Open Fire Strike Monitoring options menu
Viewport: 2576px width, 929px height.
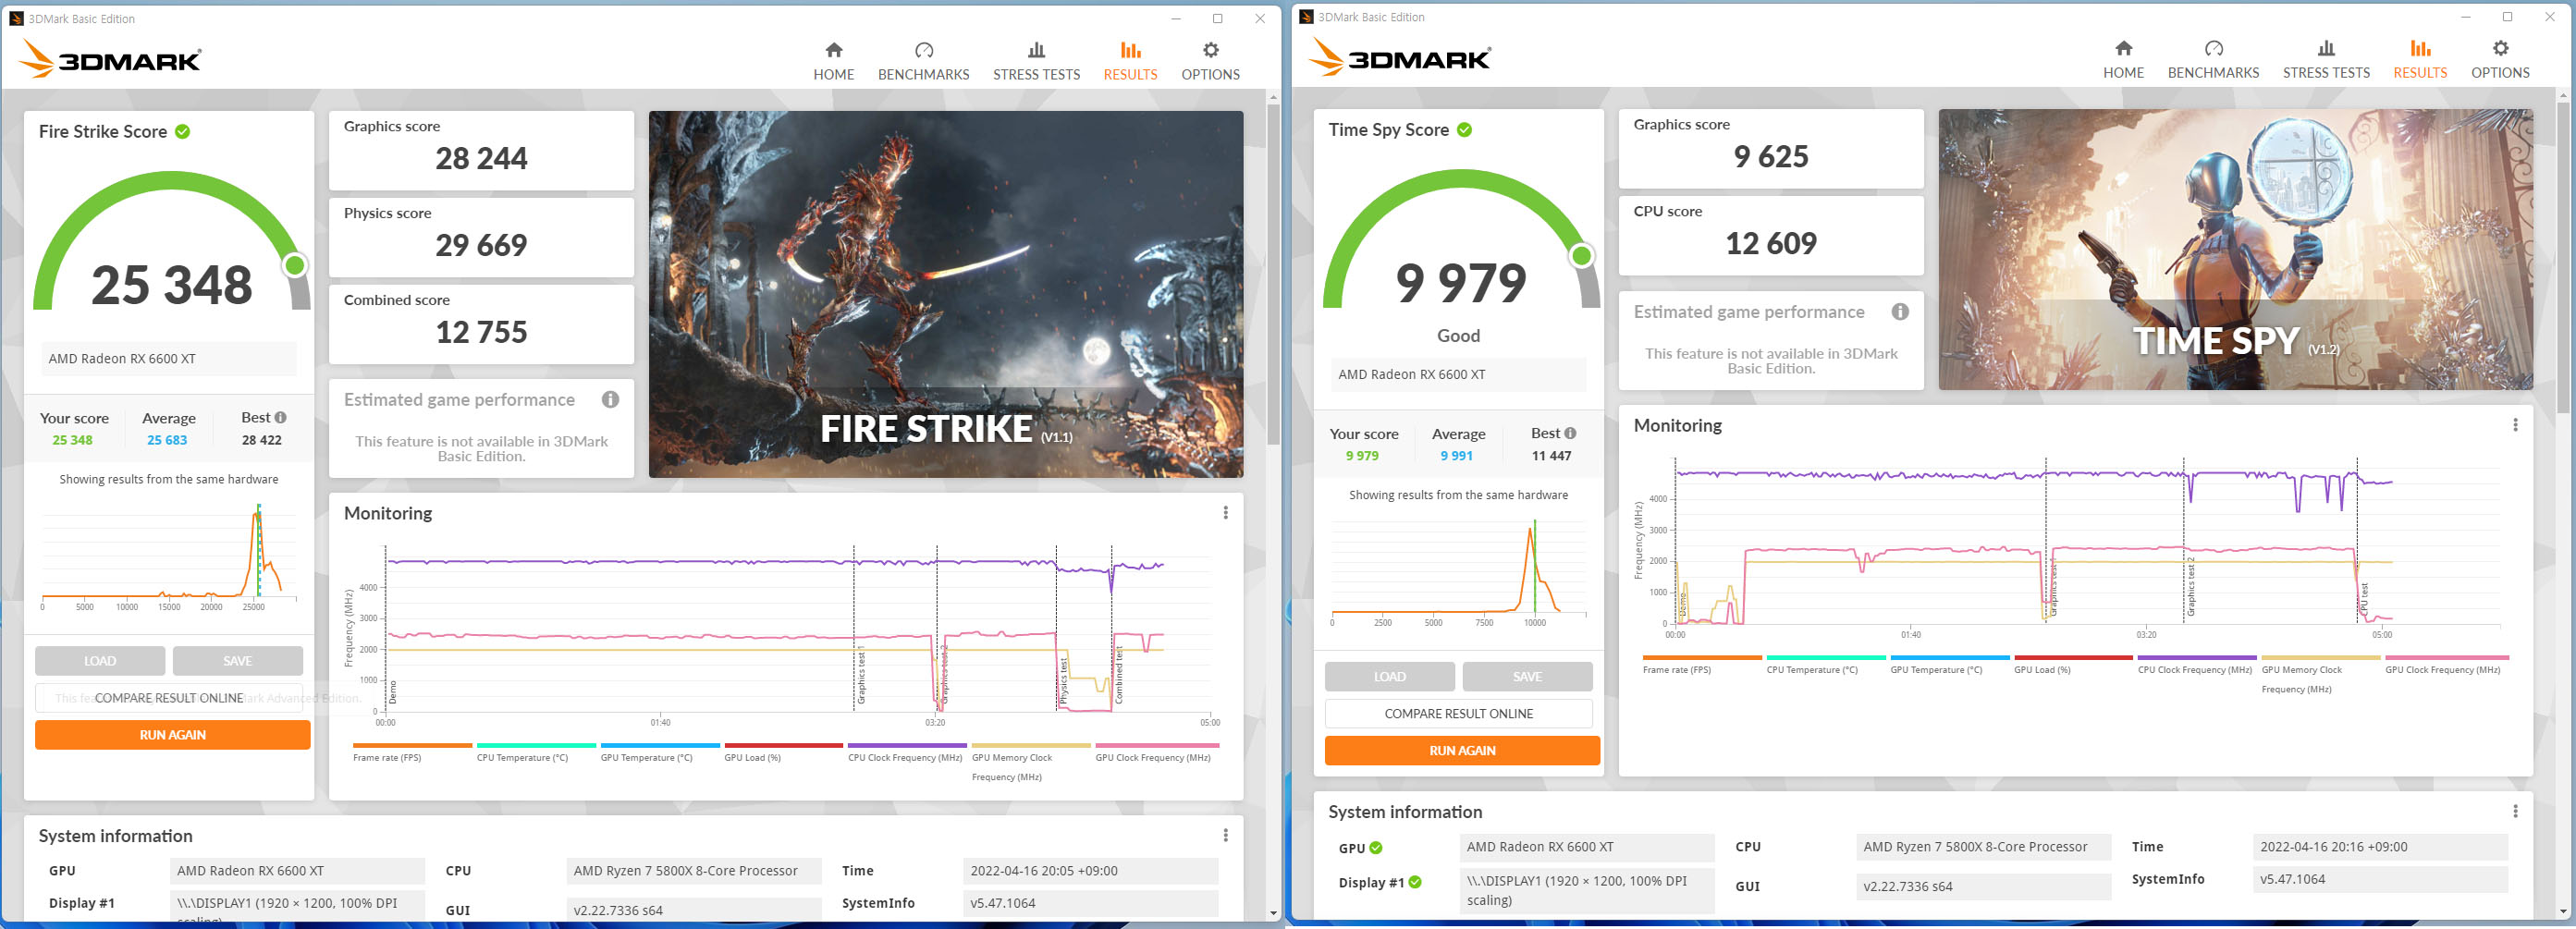coord(1225,512)
